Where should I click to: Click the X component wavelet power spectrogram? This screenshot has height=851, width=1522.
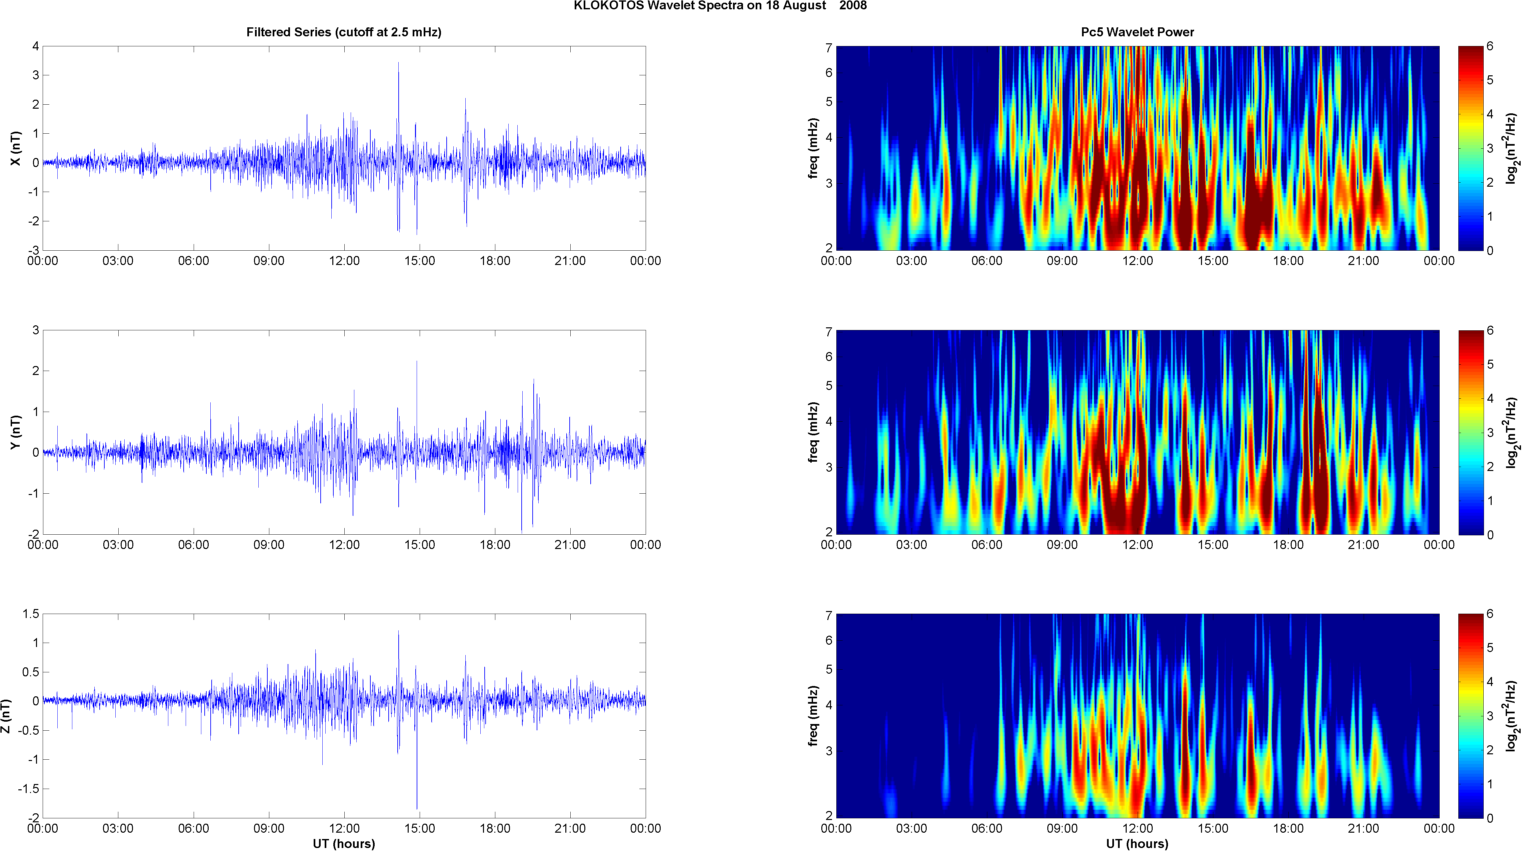coord(1137,148)
